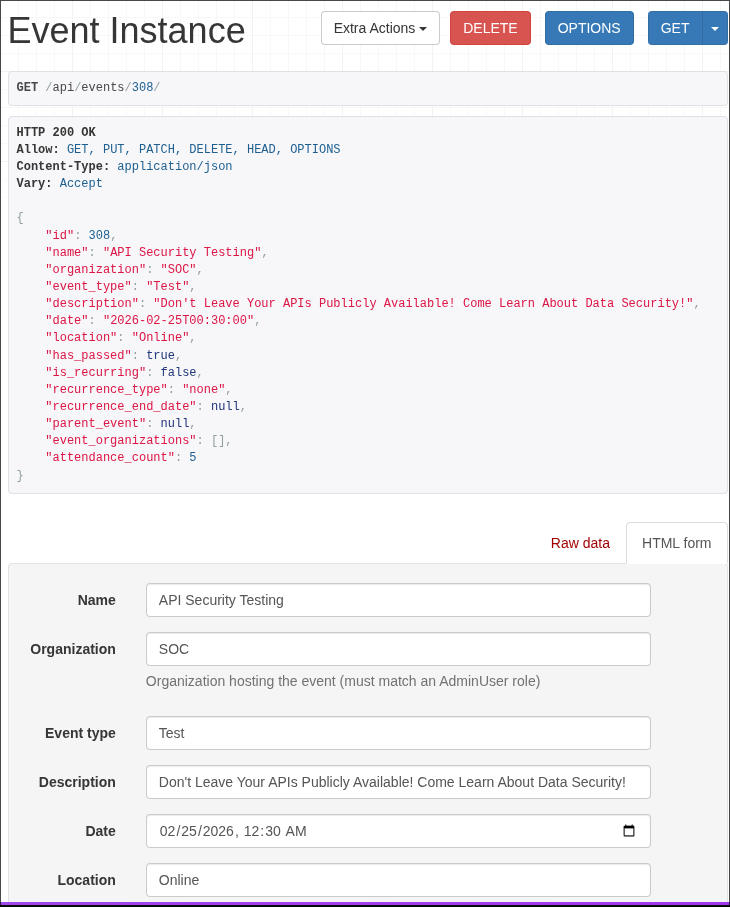Click the Location input field

398,880
